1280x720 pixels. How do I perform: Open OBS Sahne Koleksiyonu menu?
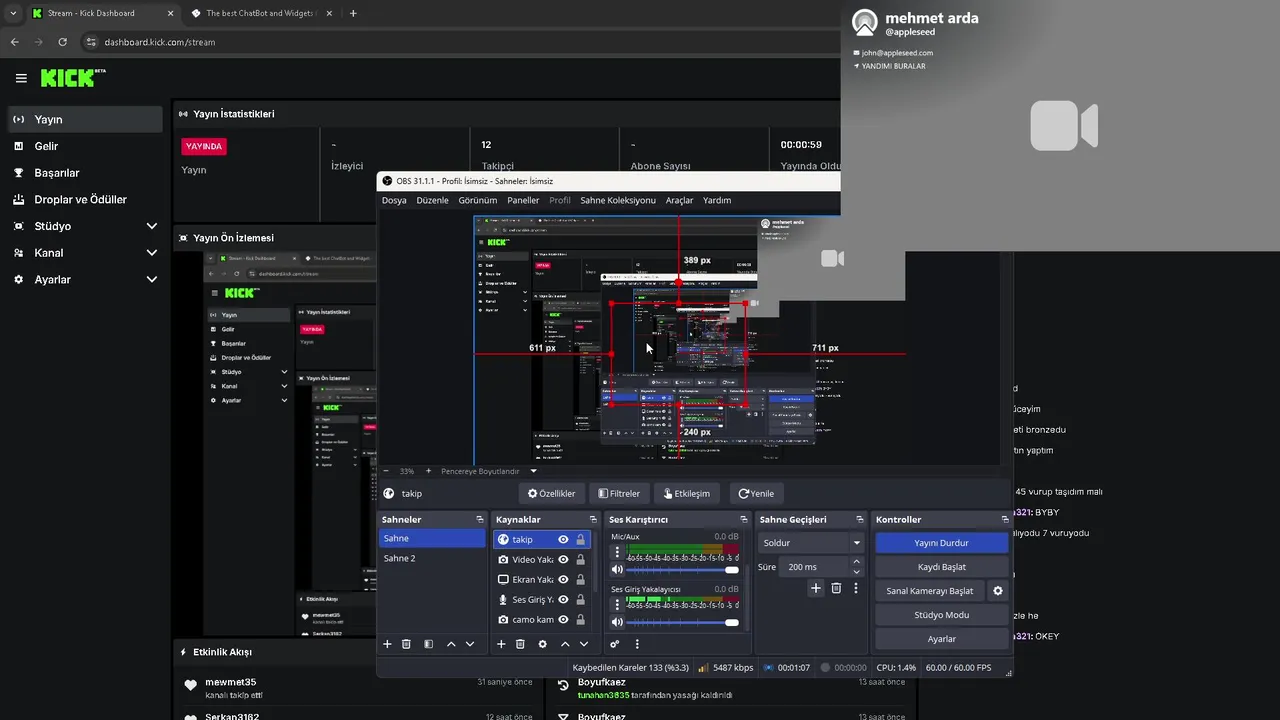(x=618, y=200)
